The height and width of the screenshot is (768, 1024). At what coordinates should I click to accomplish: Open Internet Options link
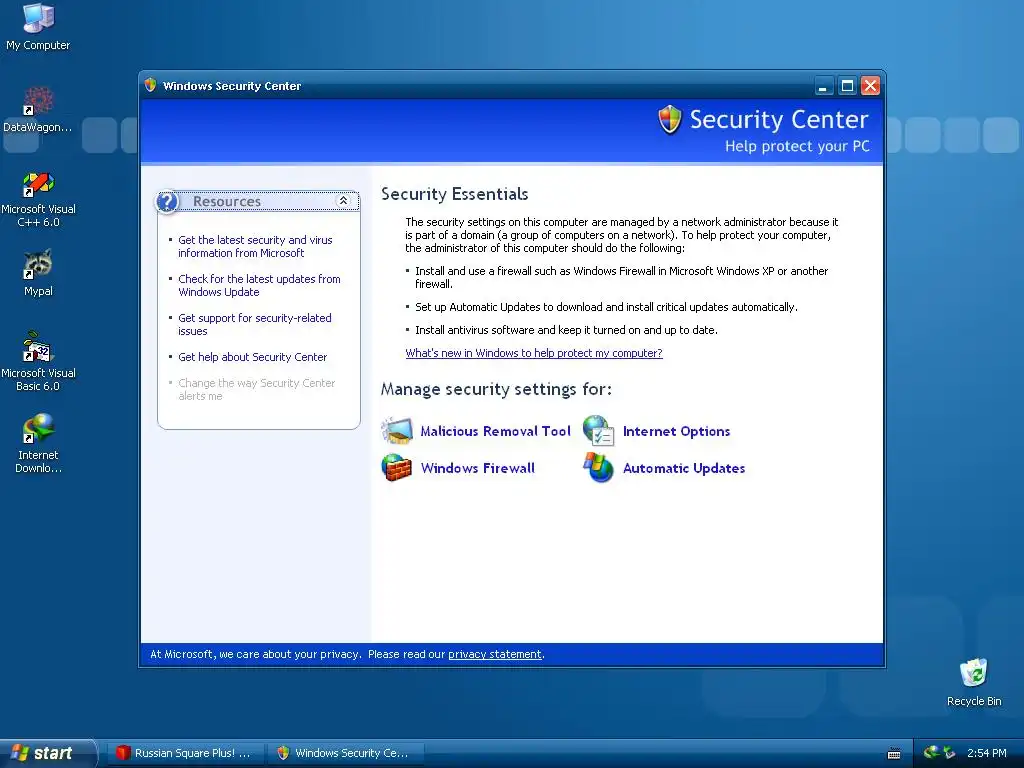pos(677,431)
